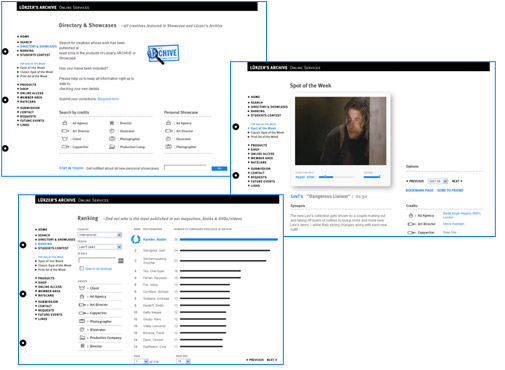Select the Photographer camera icon in Ranking credits
The width and height of the screenshot is (505, 370).
82,321
